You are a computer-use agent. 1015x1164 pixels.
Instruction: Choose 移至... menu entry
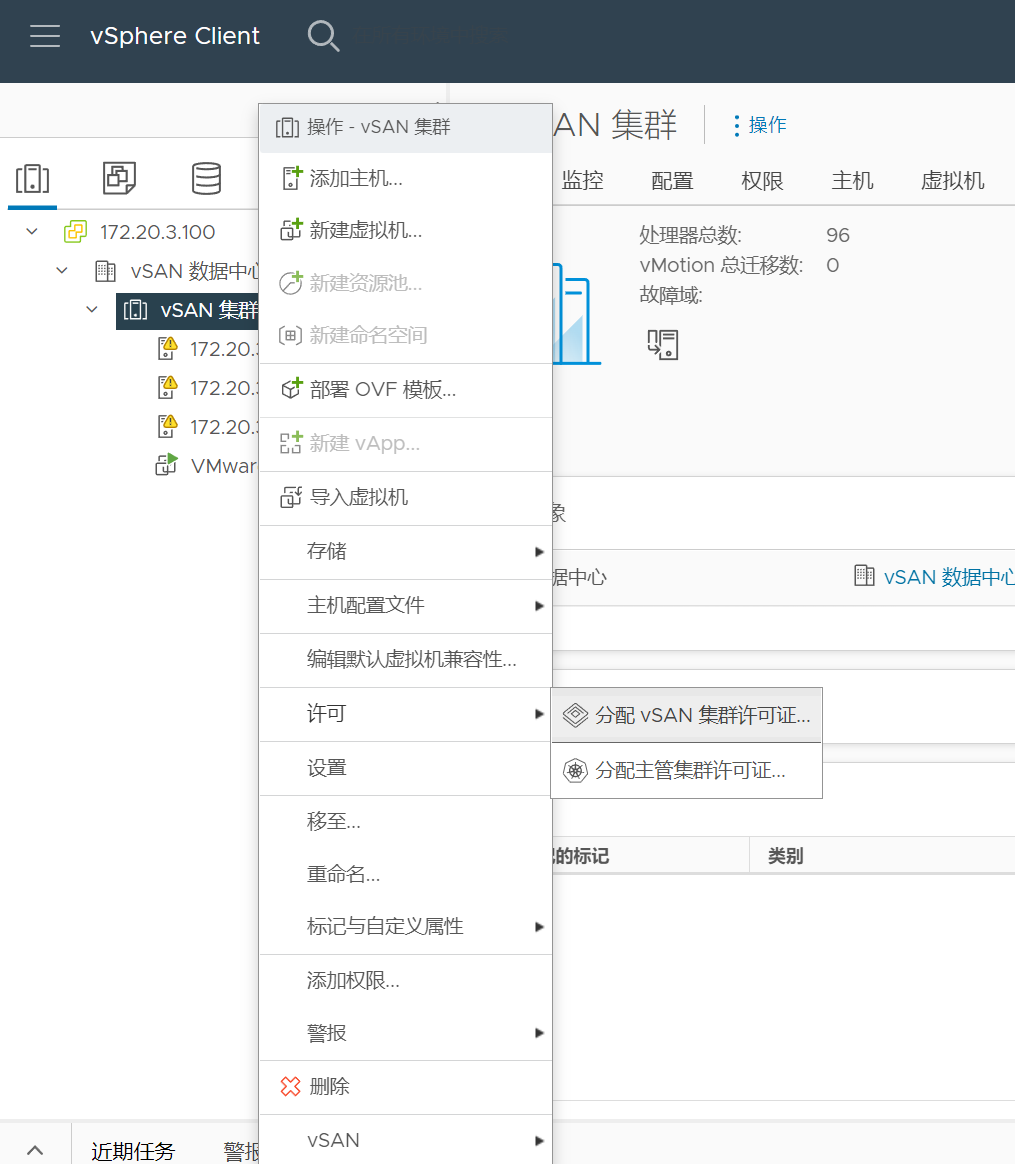[x=405, y=821]
